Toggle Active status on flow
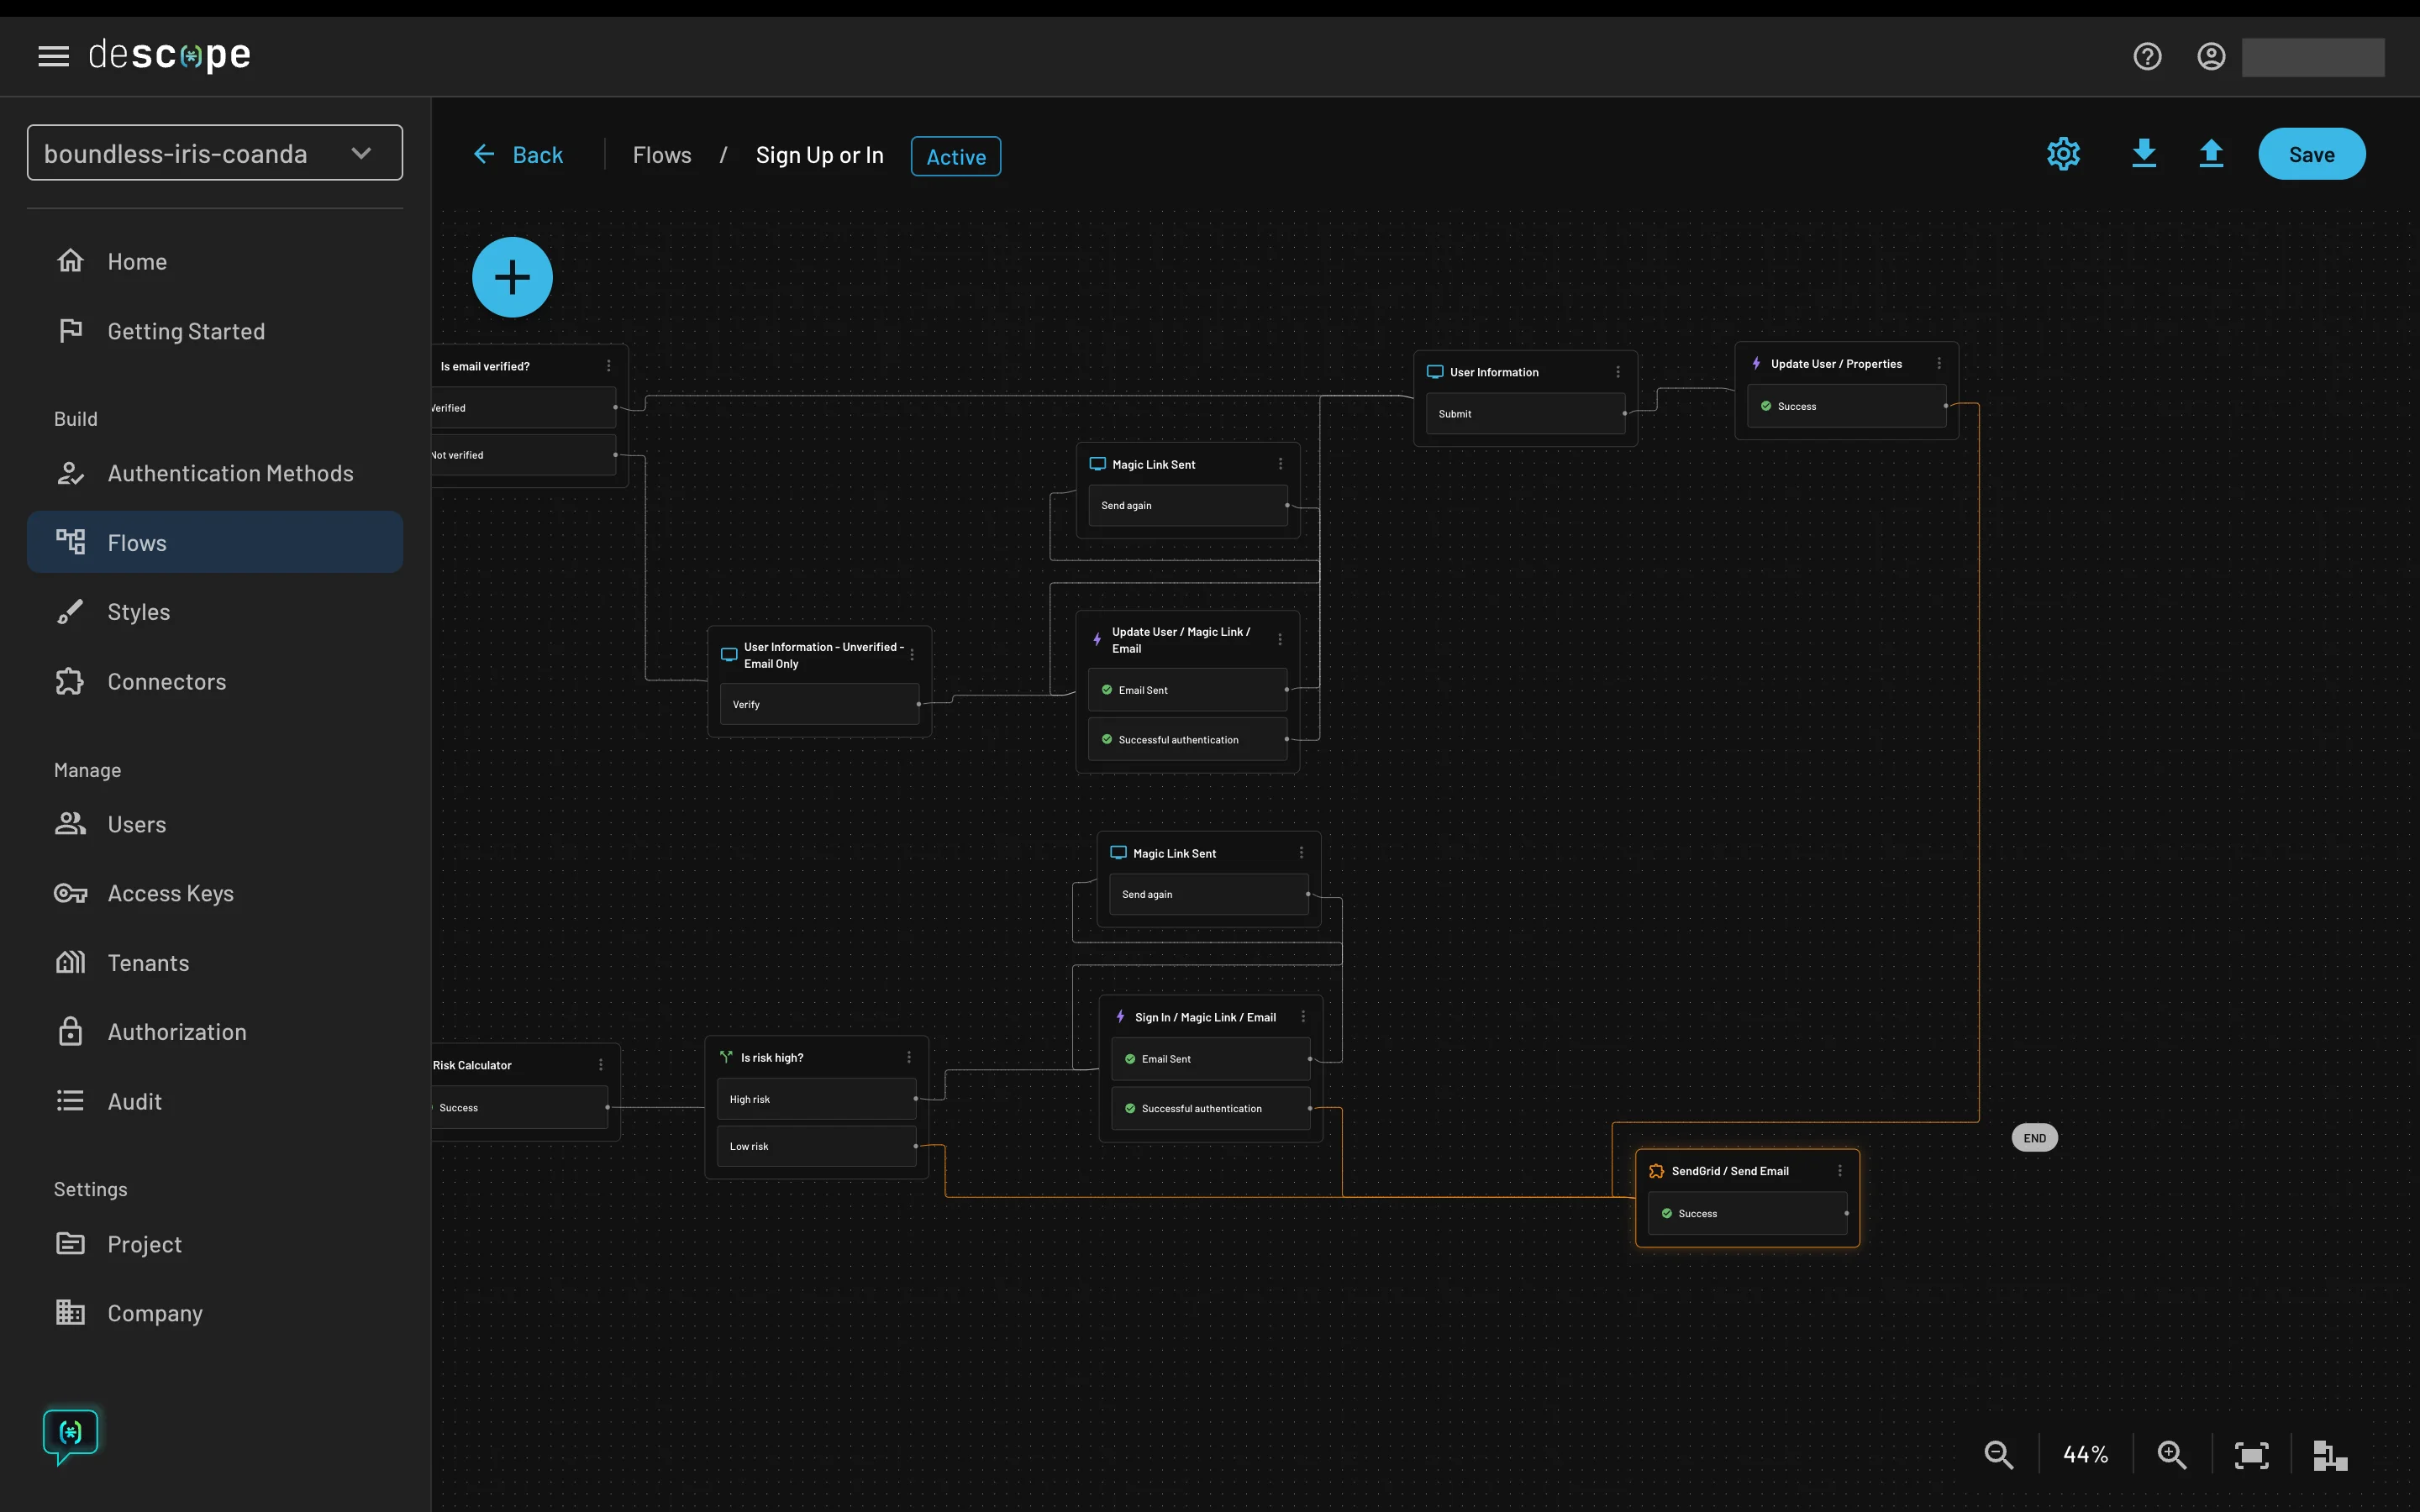 click(x=955, y=155)
